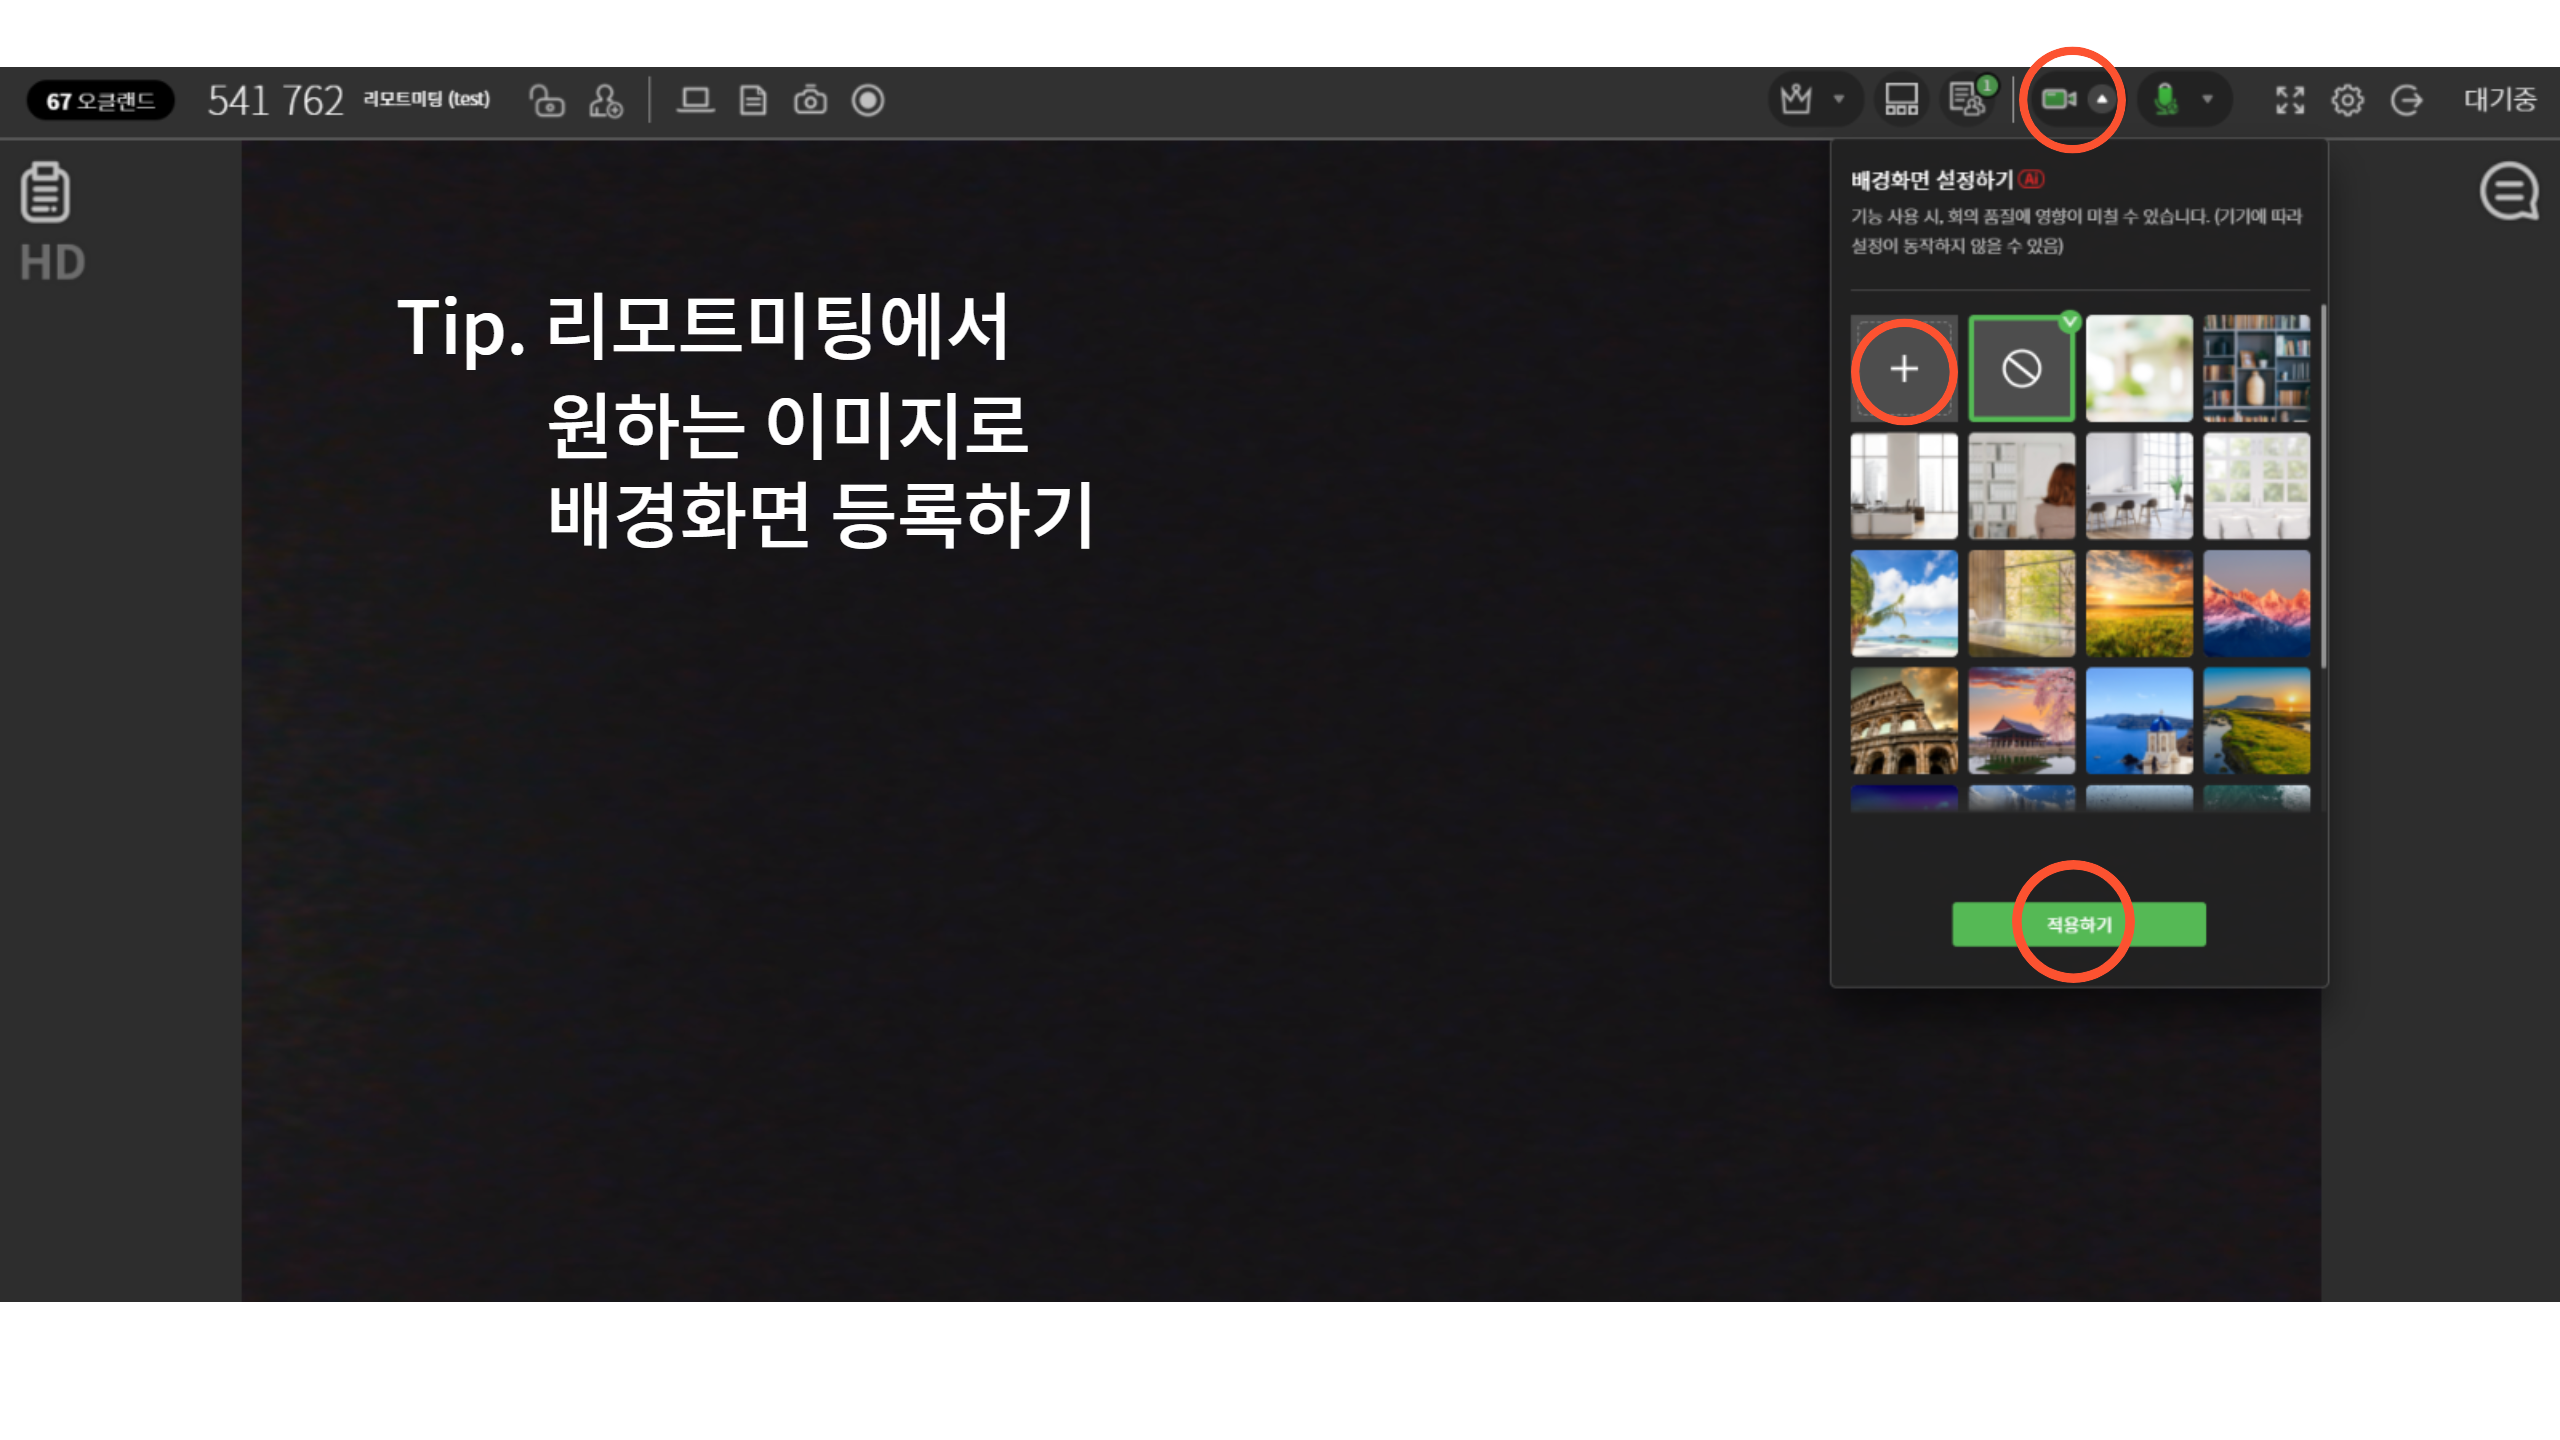Mute the green microphone
The width and height of the screenshot is (2560, 1440).
(x=2166, y=99)
